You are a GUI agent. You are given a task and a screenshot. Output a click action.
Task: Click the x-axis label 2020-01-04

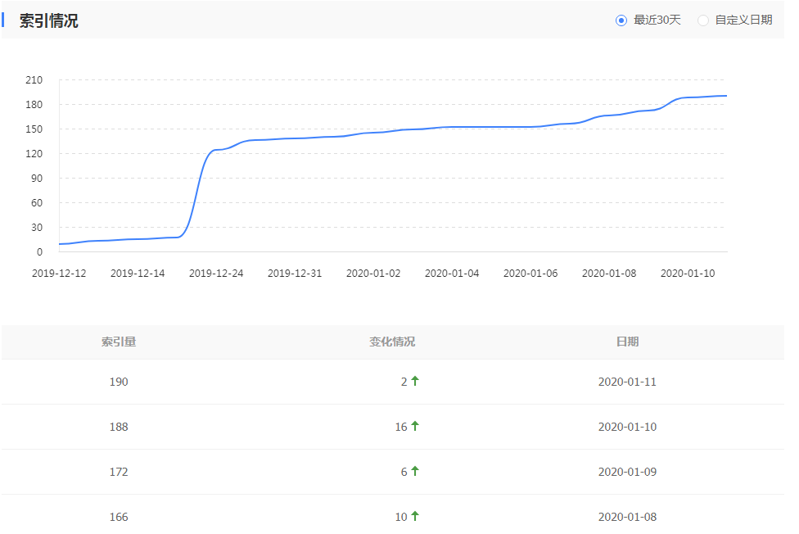(x=452, y=273)
